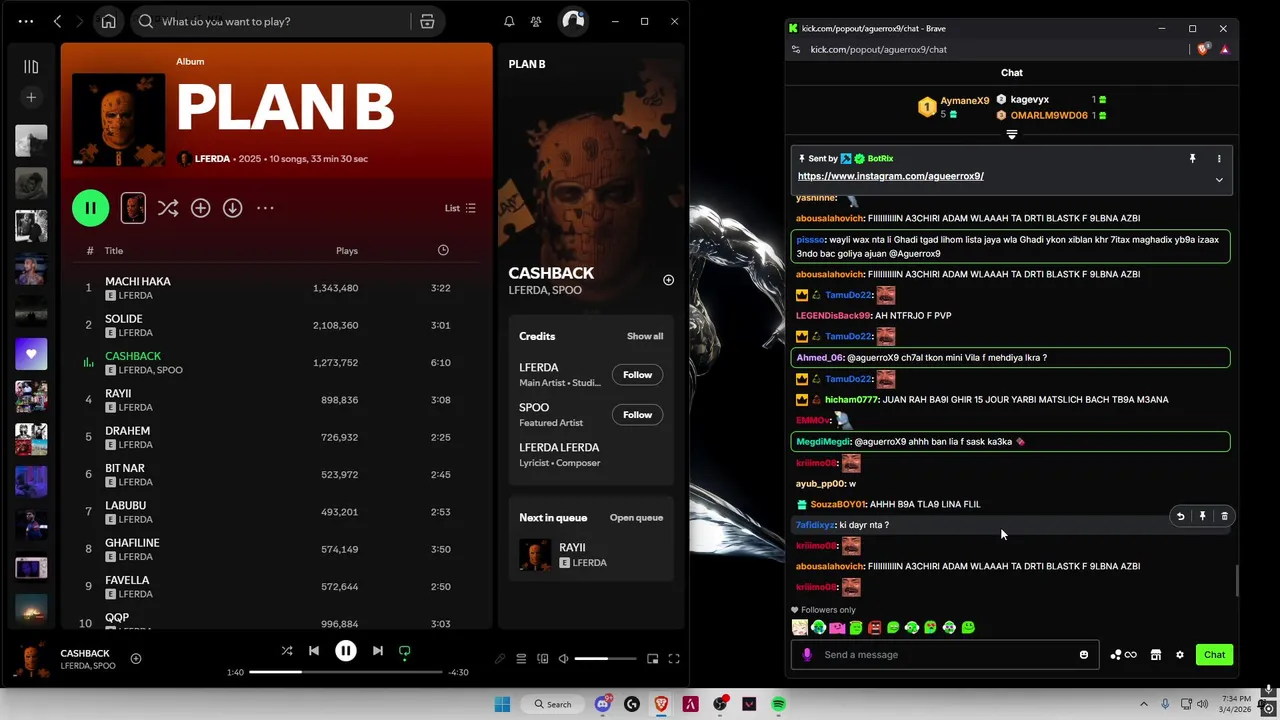Open queue from Next in queue card
Screen dimensions: 1280x720
[x=636, y=518]
